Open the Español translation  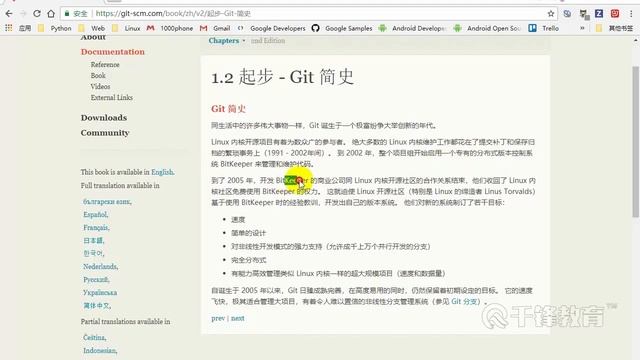[x=95, y=214]
